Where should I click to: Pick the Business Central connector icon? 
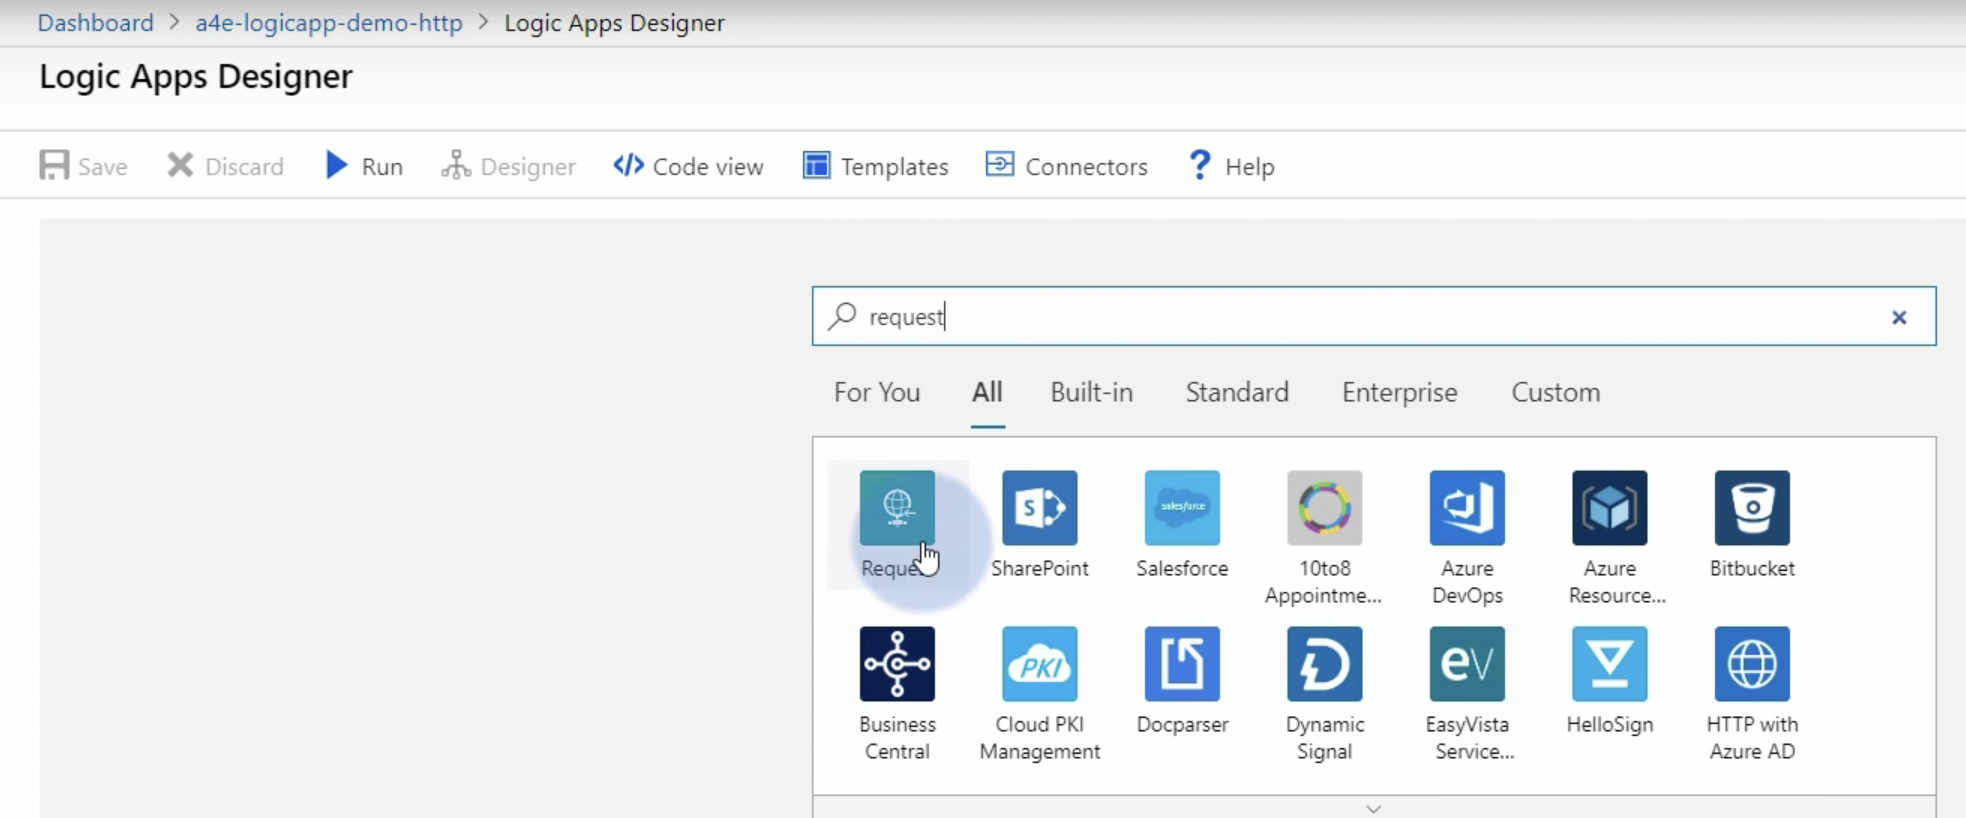pyautogui.click(x=897, y=664)
